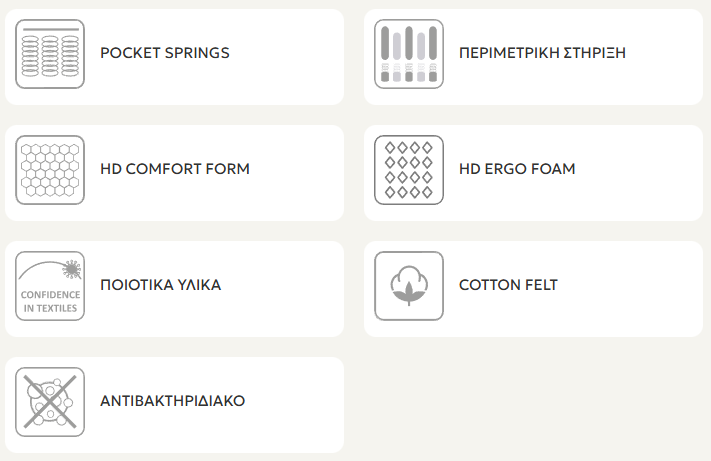The height and width of the screenshot is (461, 711).
Task: Select the ΑΝΤΙΒΑΚΤΗΡΙΔΙΑΚΟ label text
Action: (x=173, y=401)
